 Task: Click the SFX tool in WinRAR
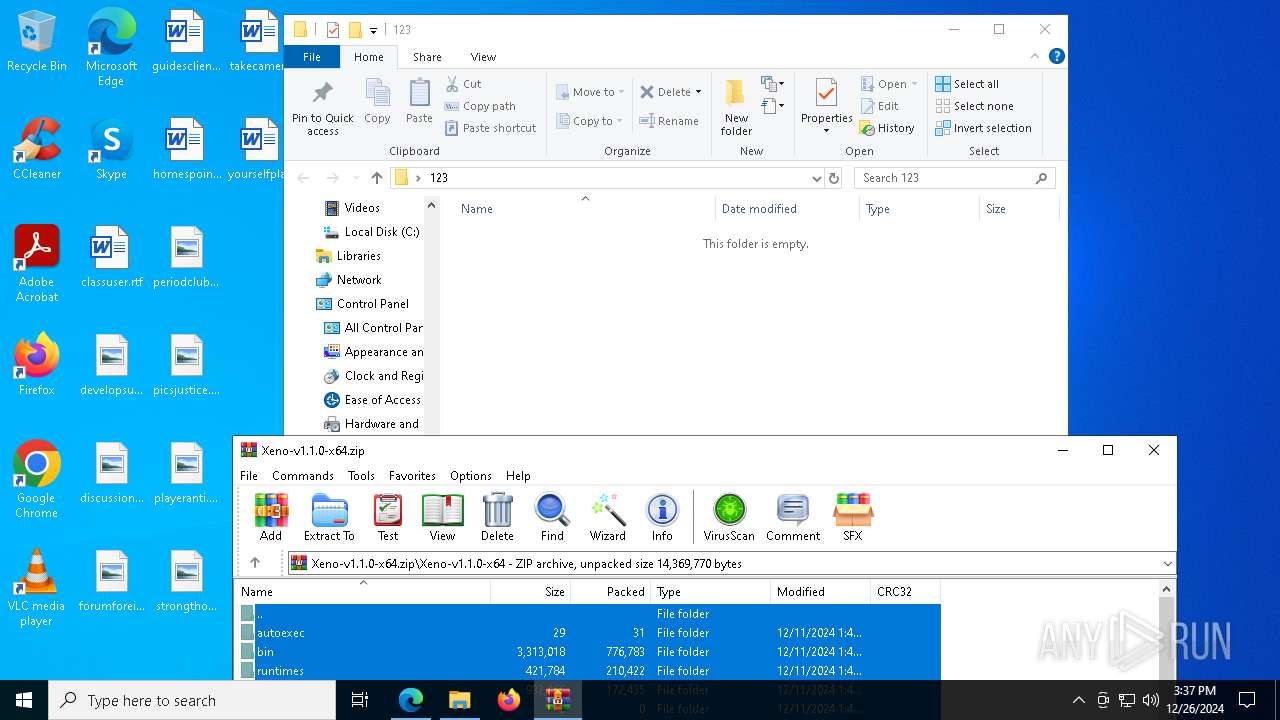852,517
